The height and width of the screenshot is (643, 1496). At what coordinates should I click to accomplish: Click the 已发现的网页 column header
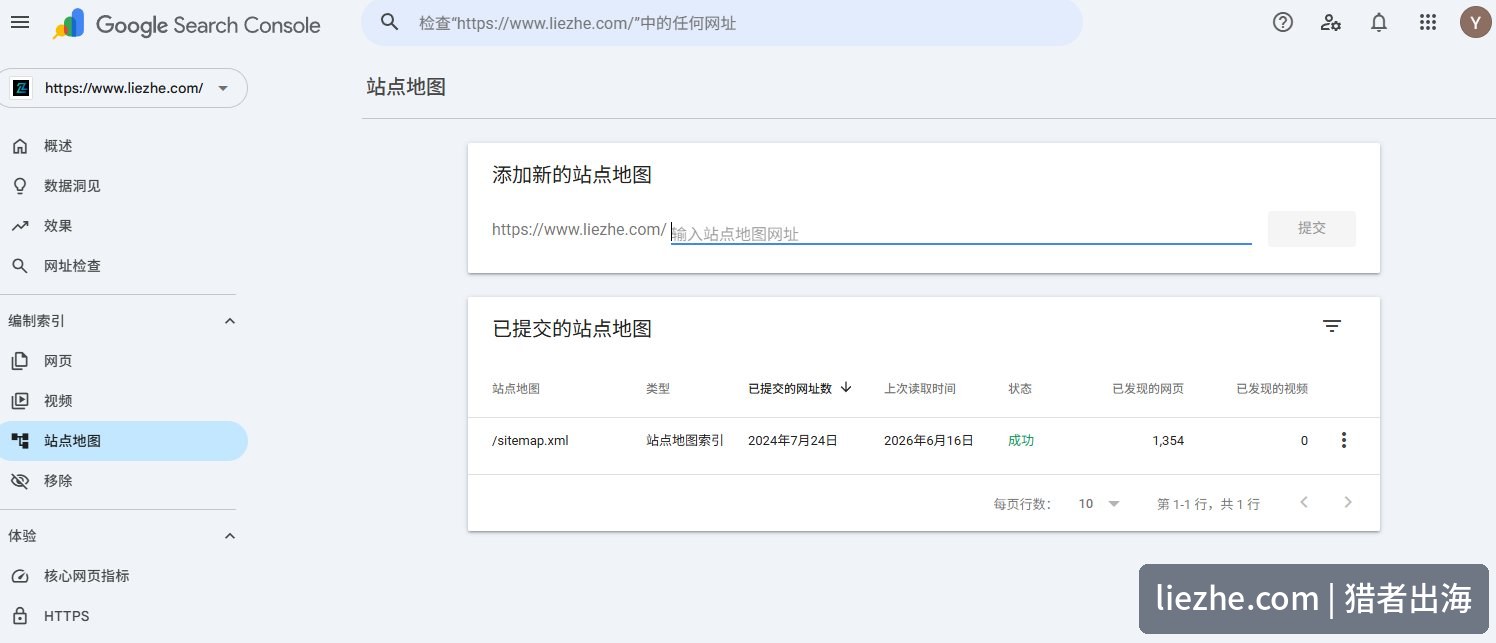coord(1148,388)
